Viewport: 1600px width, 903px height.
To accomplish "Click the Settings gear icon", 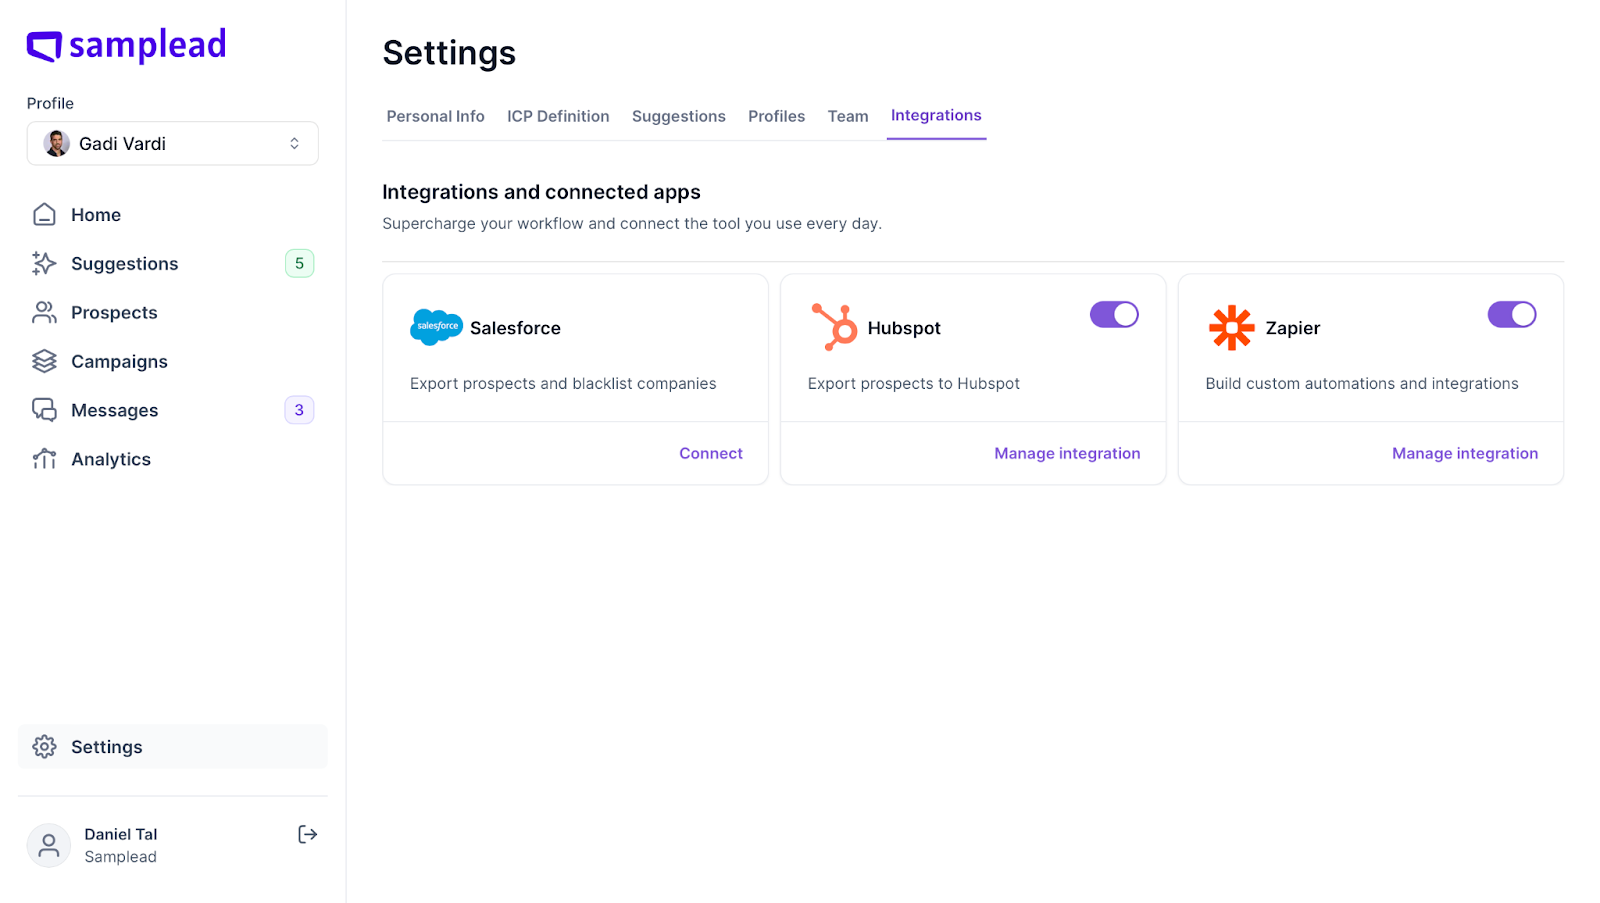I will pyautogui.click(x=44, y=746).
